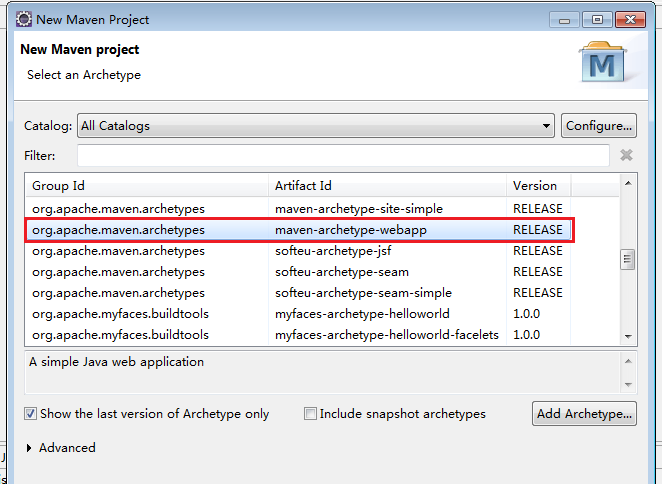Click archetype table scroll up arrow
Viewport: 662px width, 486px height.
click(x=628, y=183)
